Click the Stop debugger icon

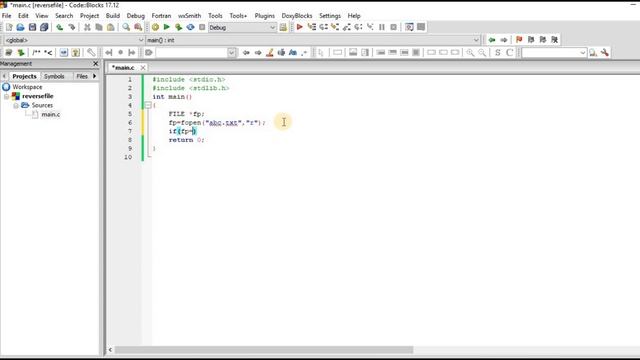tap(393, 27)
